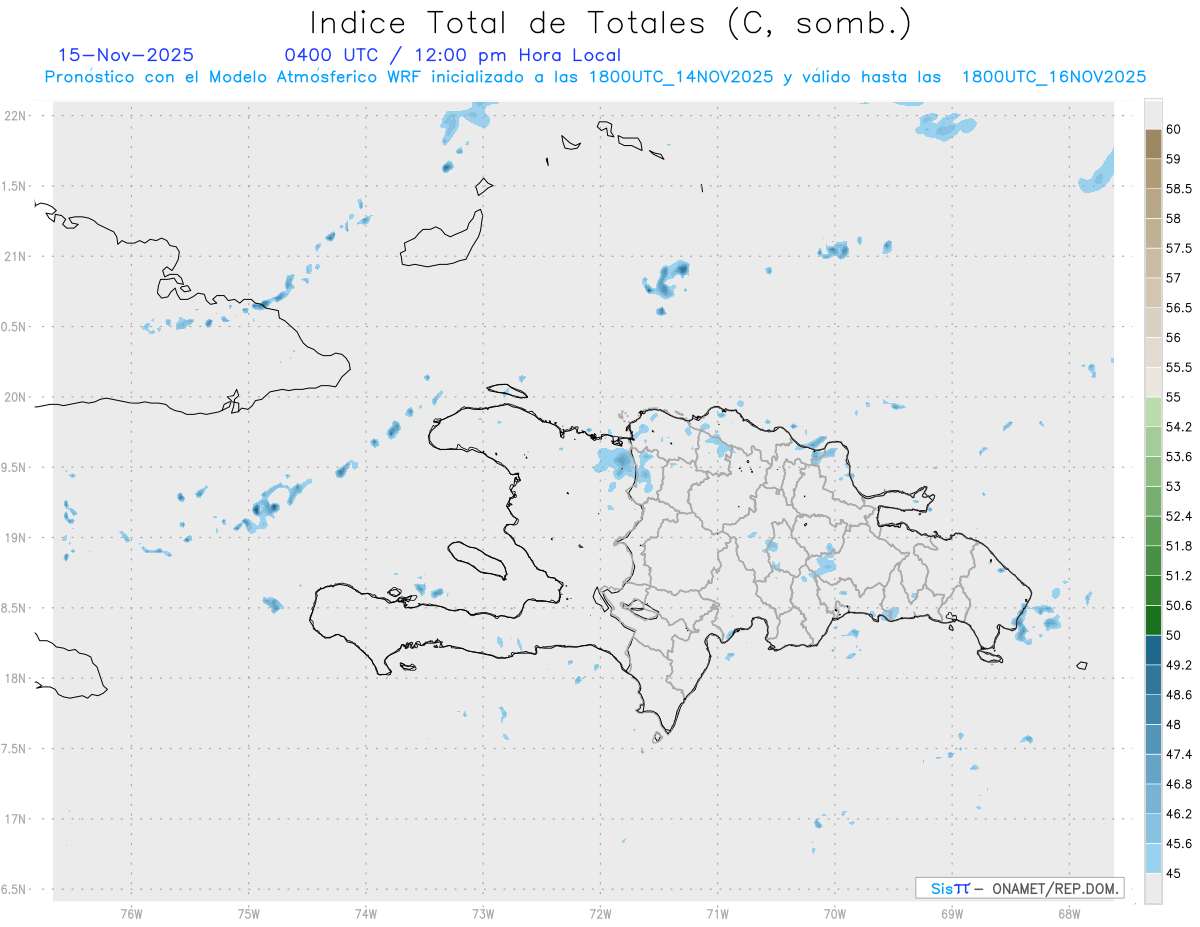Pick the dark green swatch between 50 and 50.6
The image size is (1200, 927).
[x=1153, y=620]
